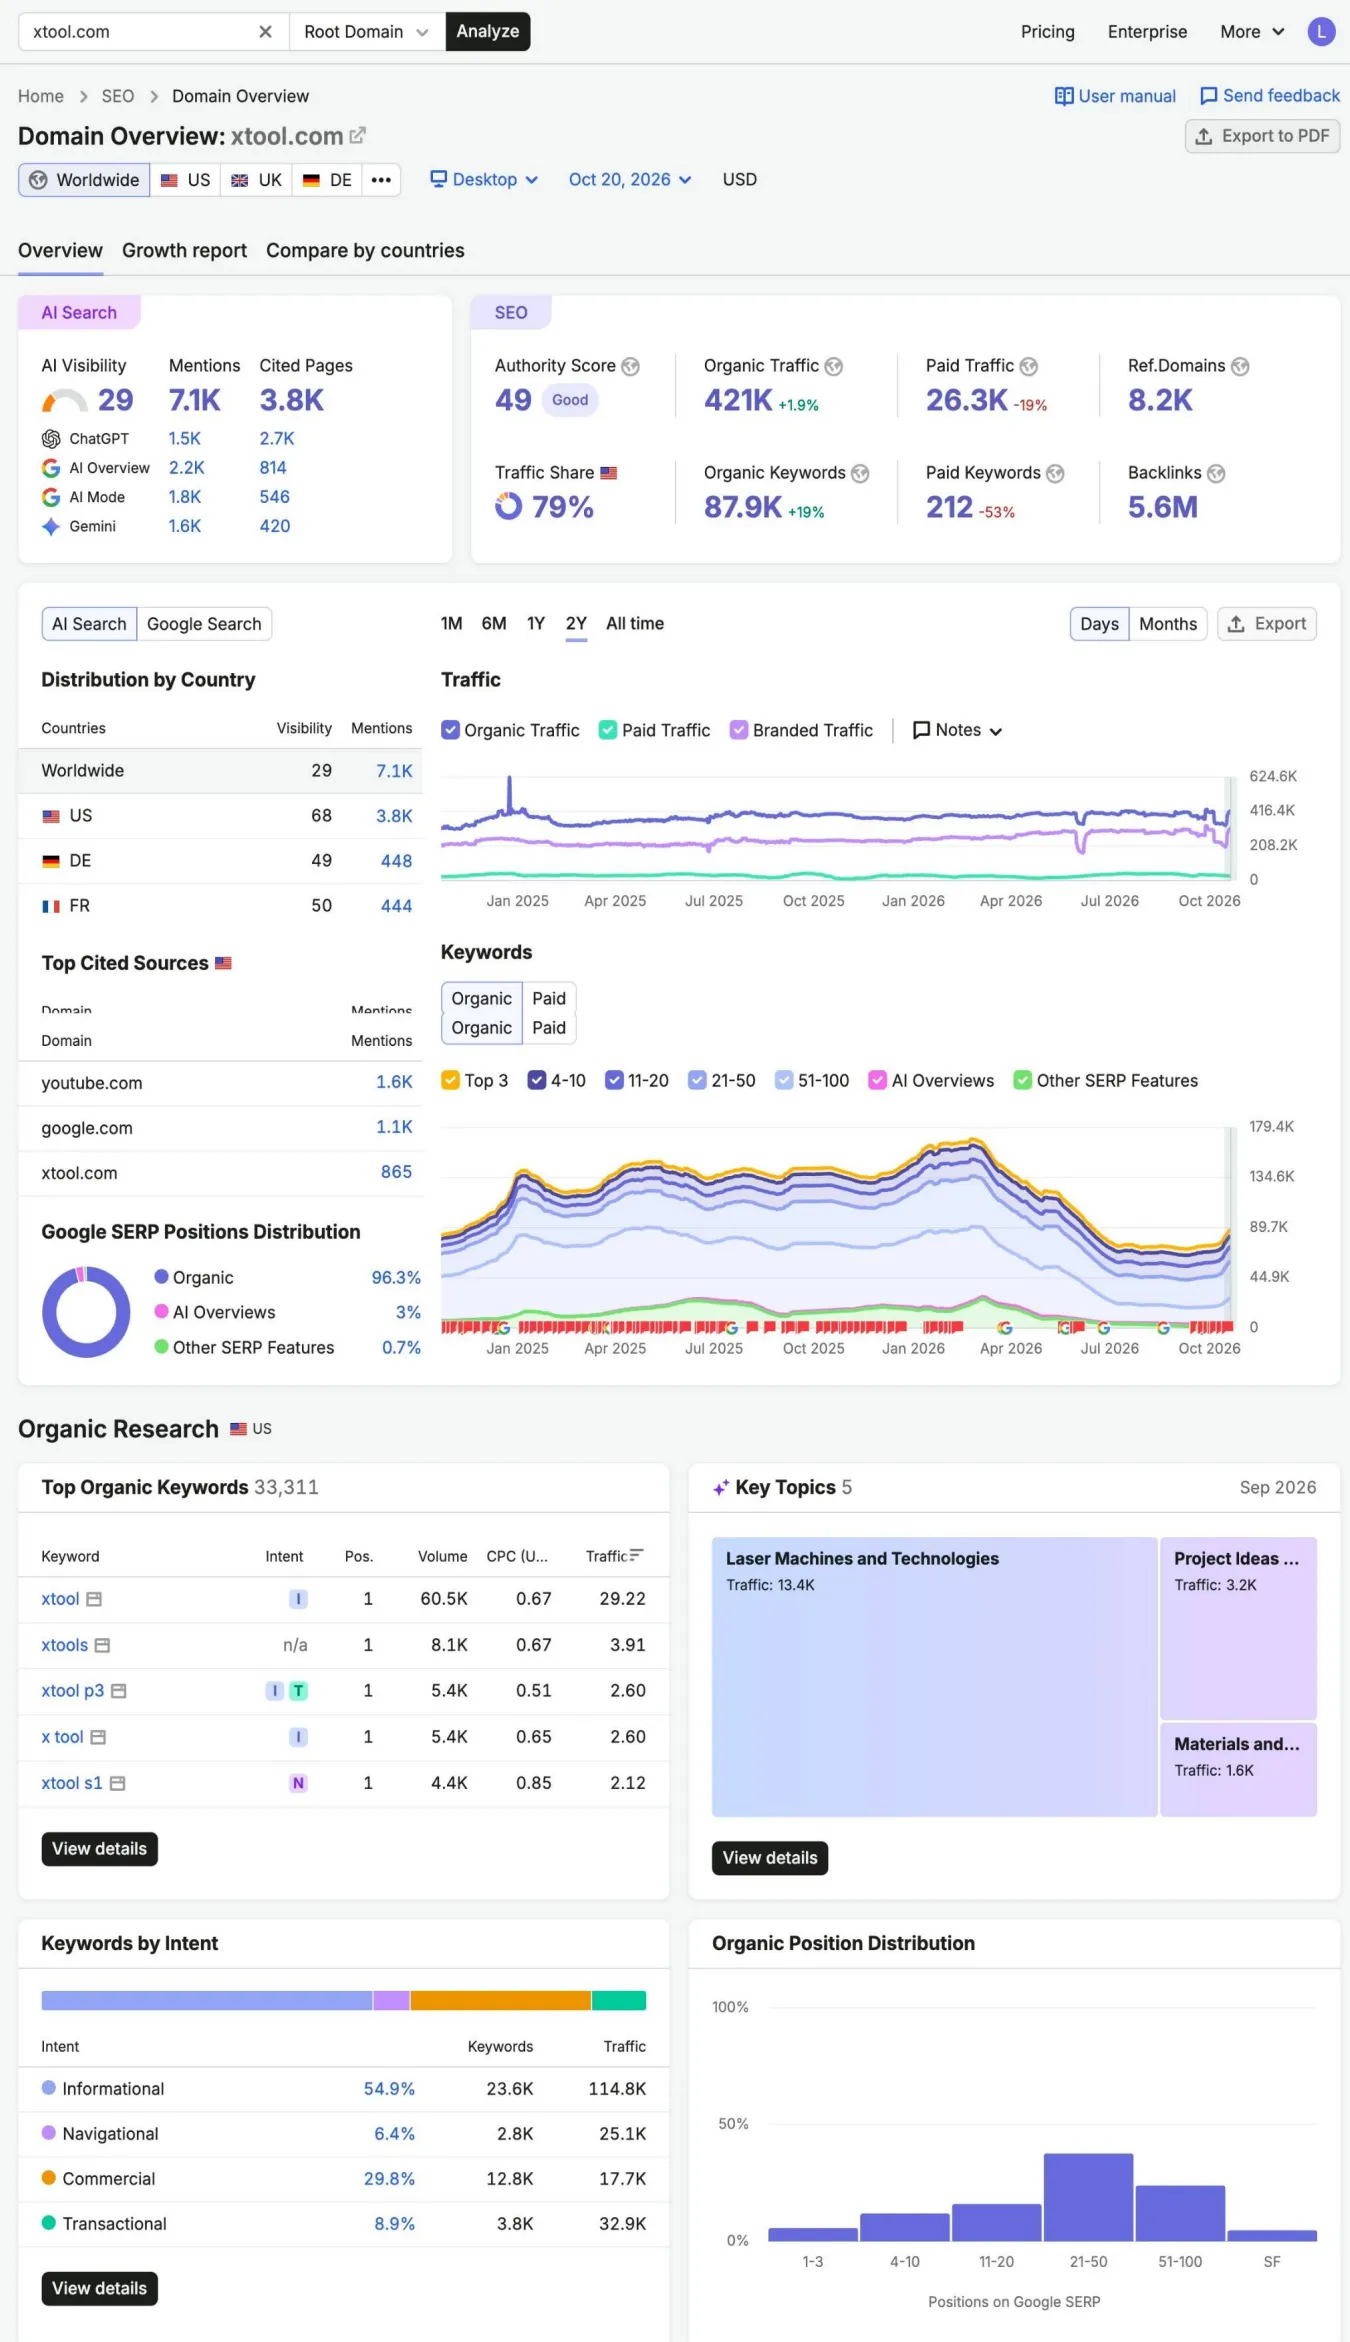Viewport: 1350px width, 2342px height.
Task: Click the more countries ellipsis icon
Action: 381,180
